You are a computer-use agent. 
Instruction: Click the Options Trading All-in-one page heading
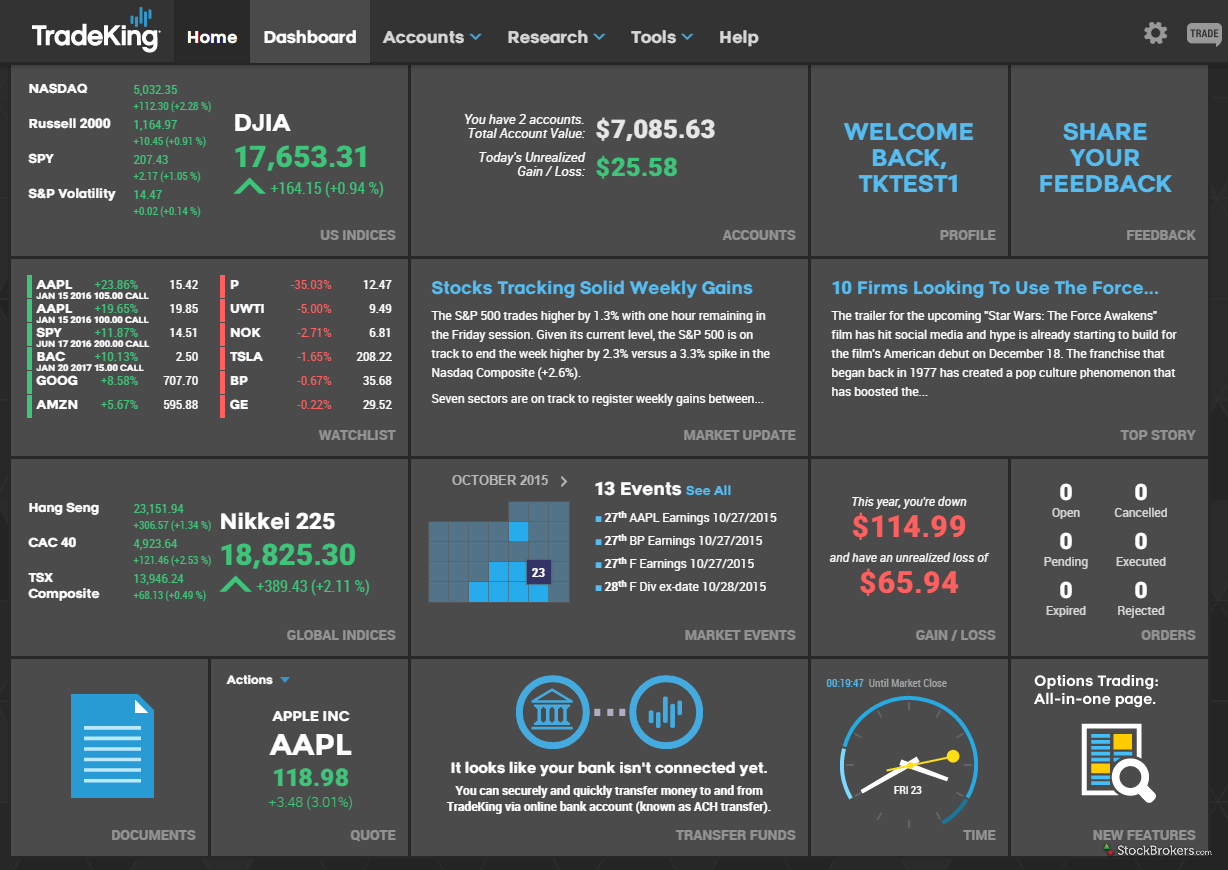coord(1095,690)
